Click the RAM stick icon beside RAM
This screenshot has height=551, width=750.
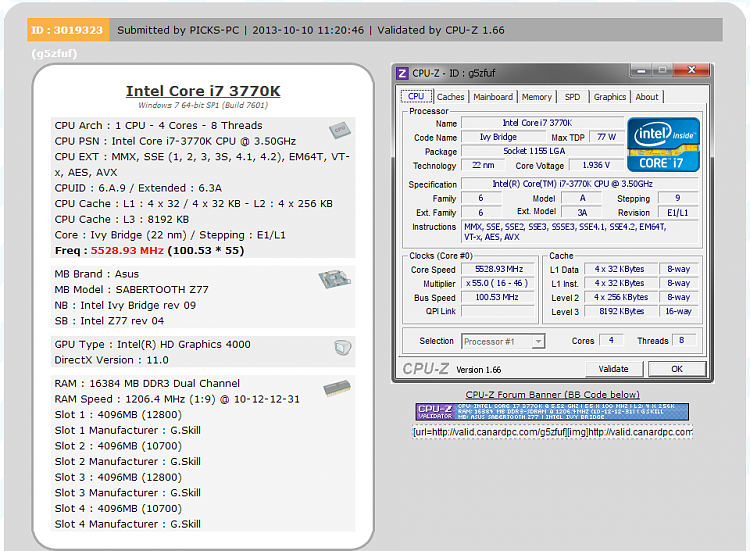[x=337, y=388]
